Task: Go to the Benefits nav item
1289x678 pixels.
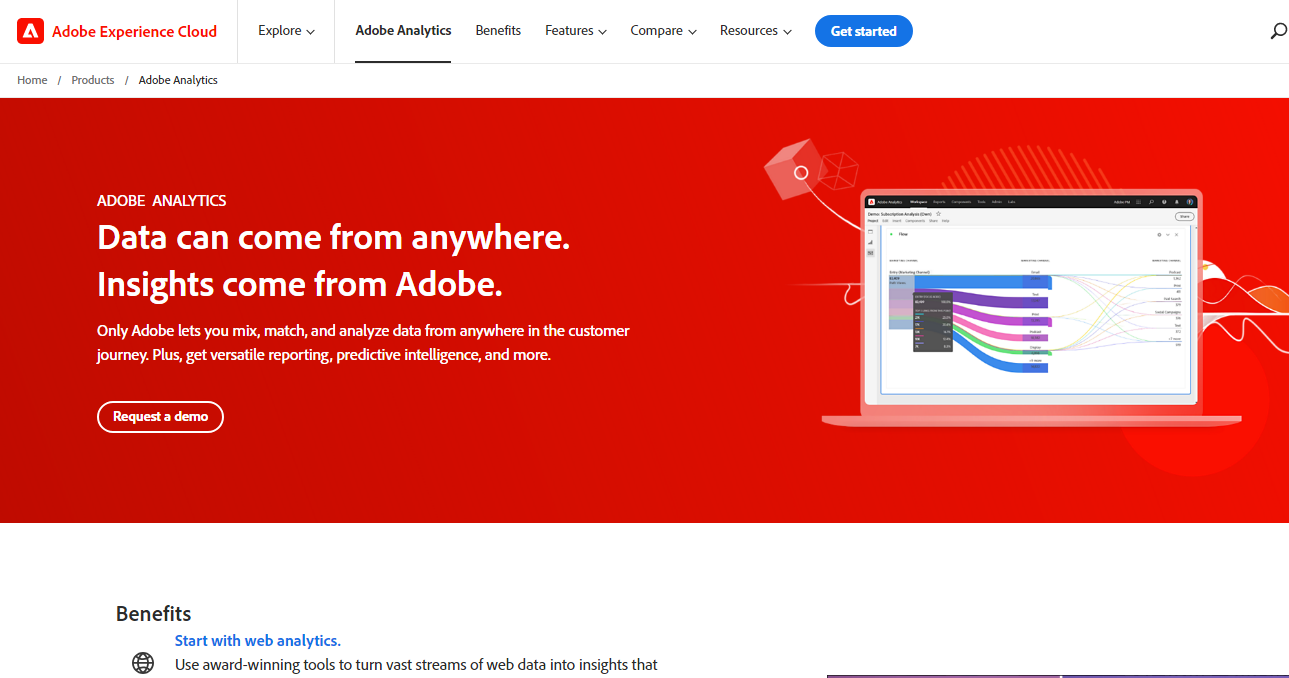Action: 498,31
